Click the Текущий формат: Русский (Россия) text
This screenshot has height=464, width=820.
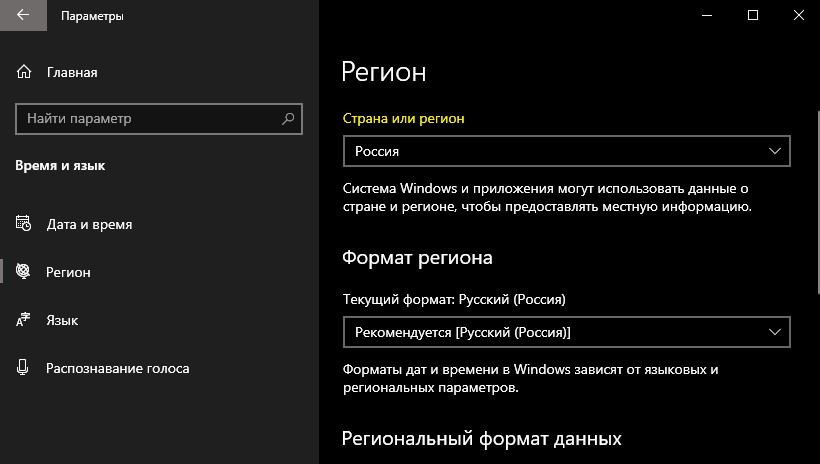click(454, 300)
